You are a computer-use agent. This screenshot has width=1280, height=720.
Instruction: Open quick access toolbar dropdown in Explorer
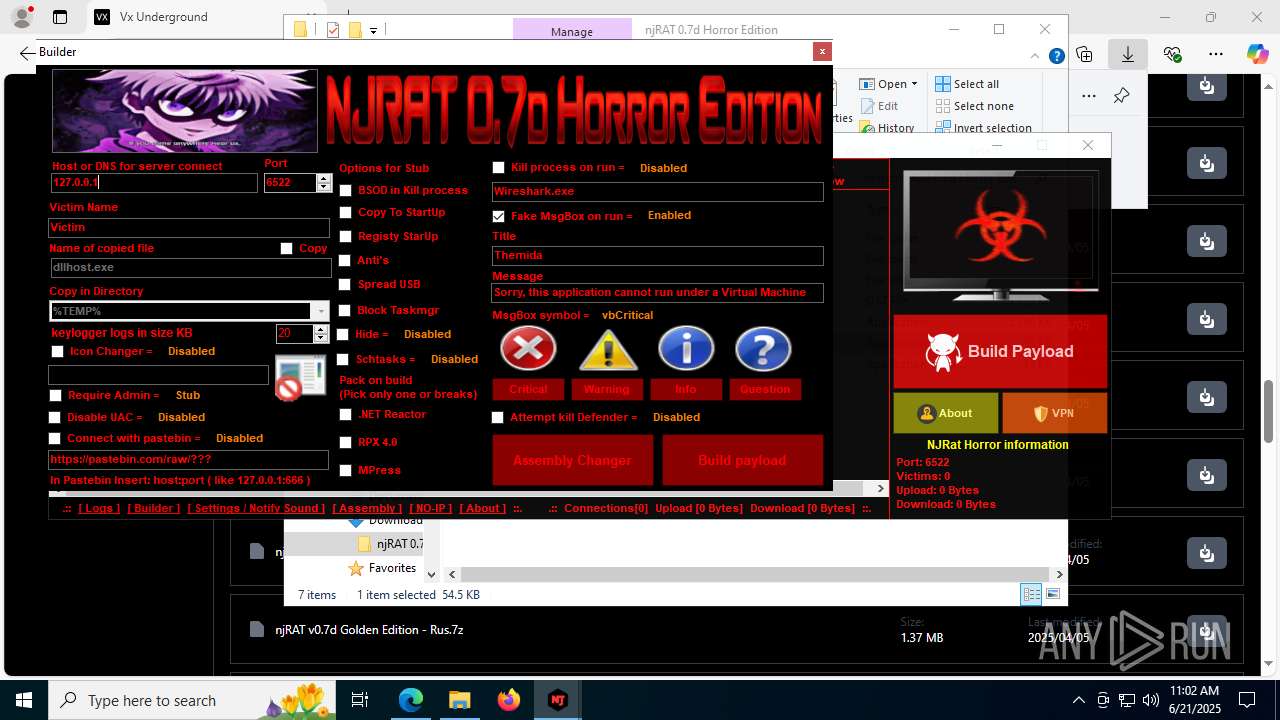click(x=373, y=31)
